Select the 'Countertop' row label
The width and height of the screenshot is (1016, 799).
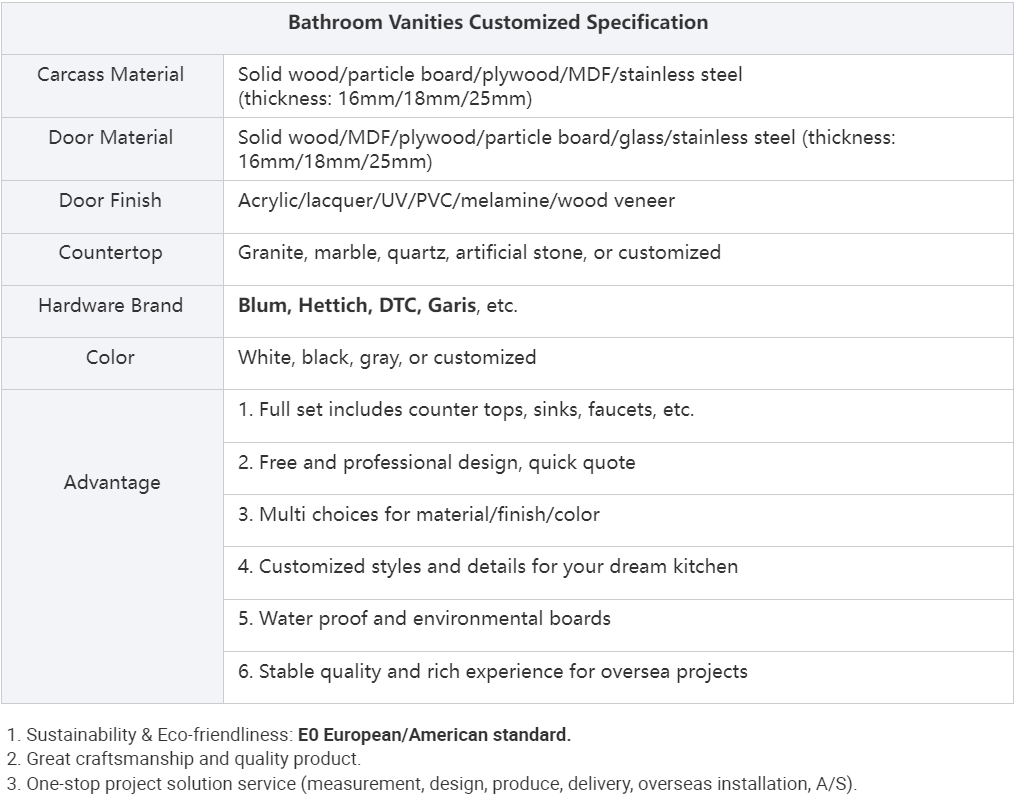(x=111, y=253)
